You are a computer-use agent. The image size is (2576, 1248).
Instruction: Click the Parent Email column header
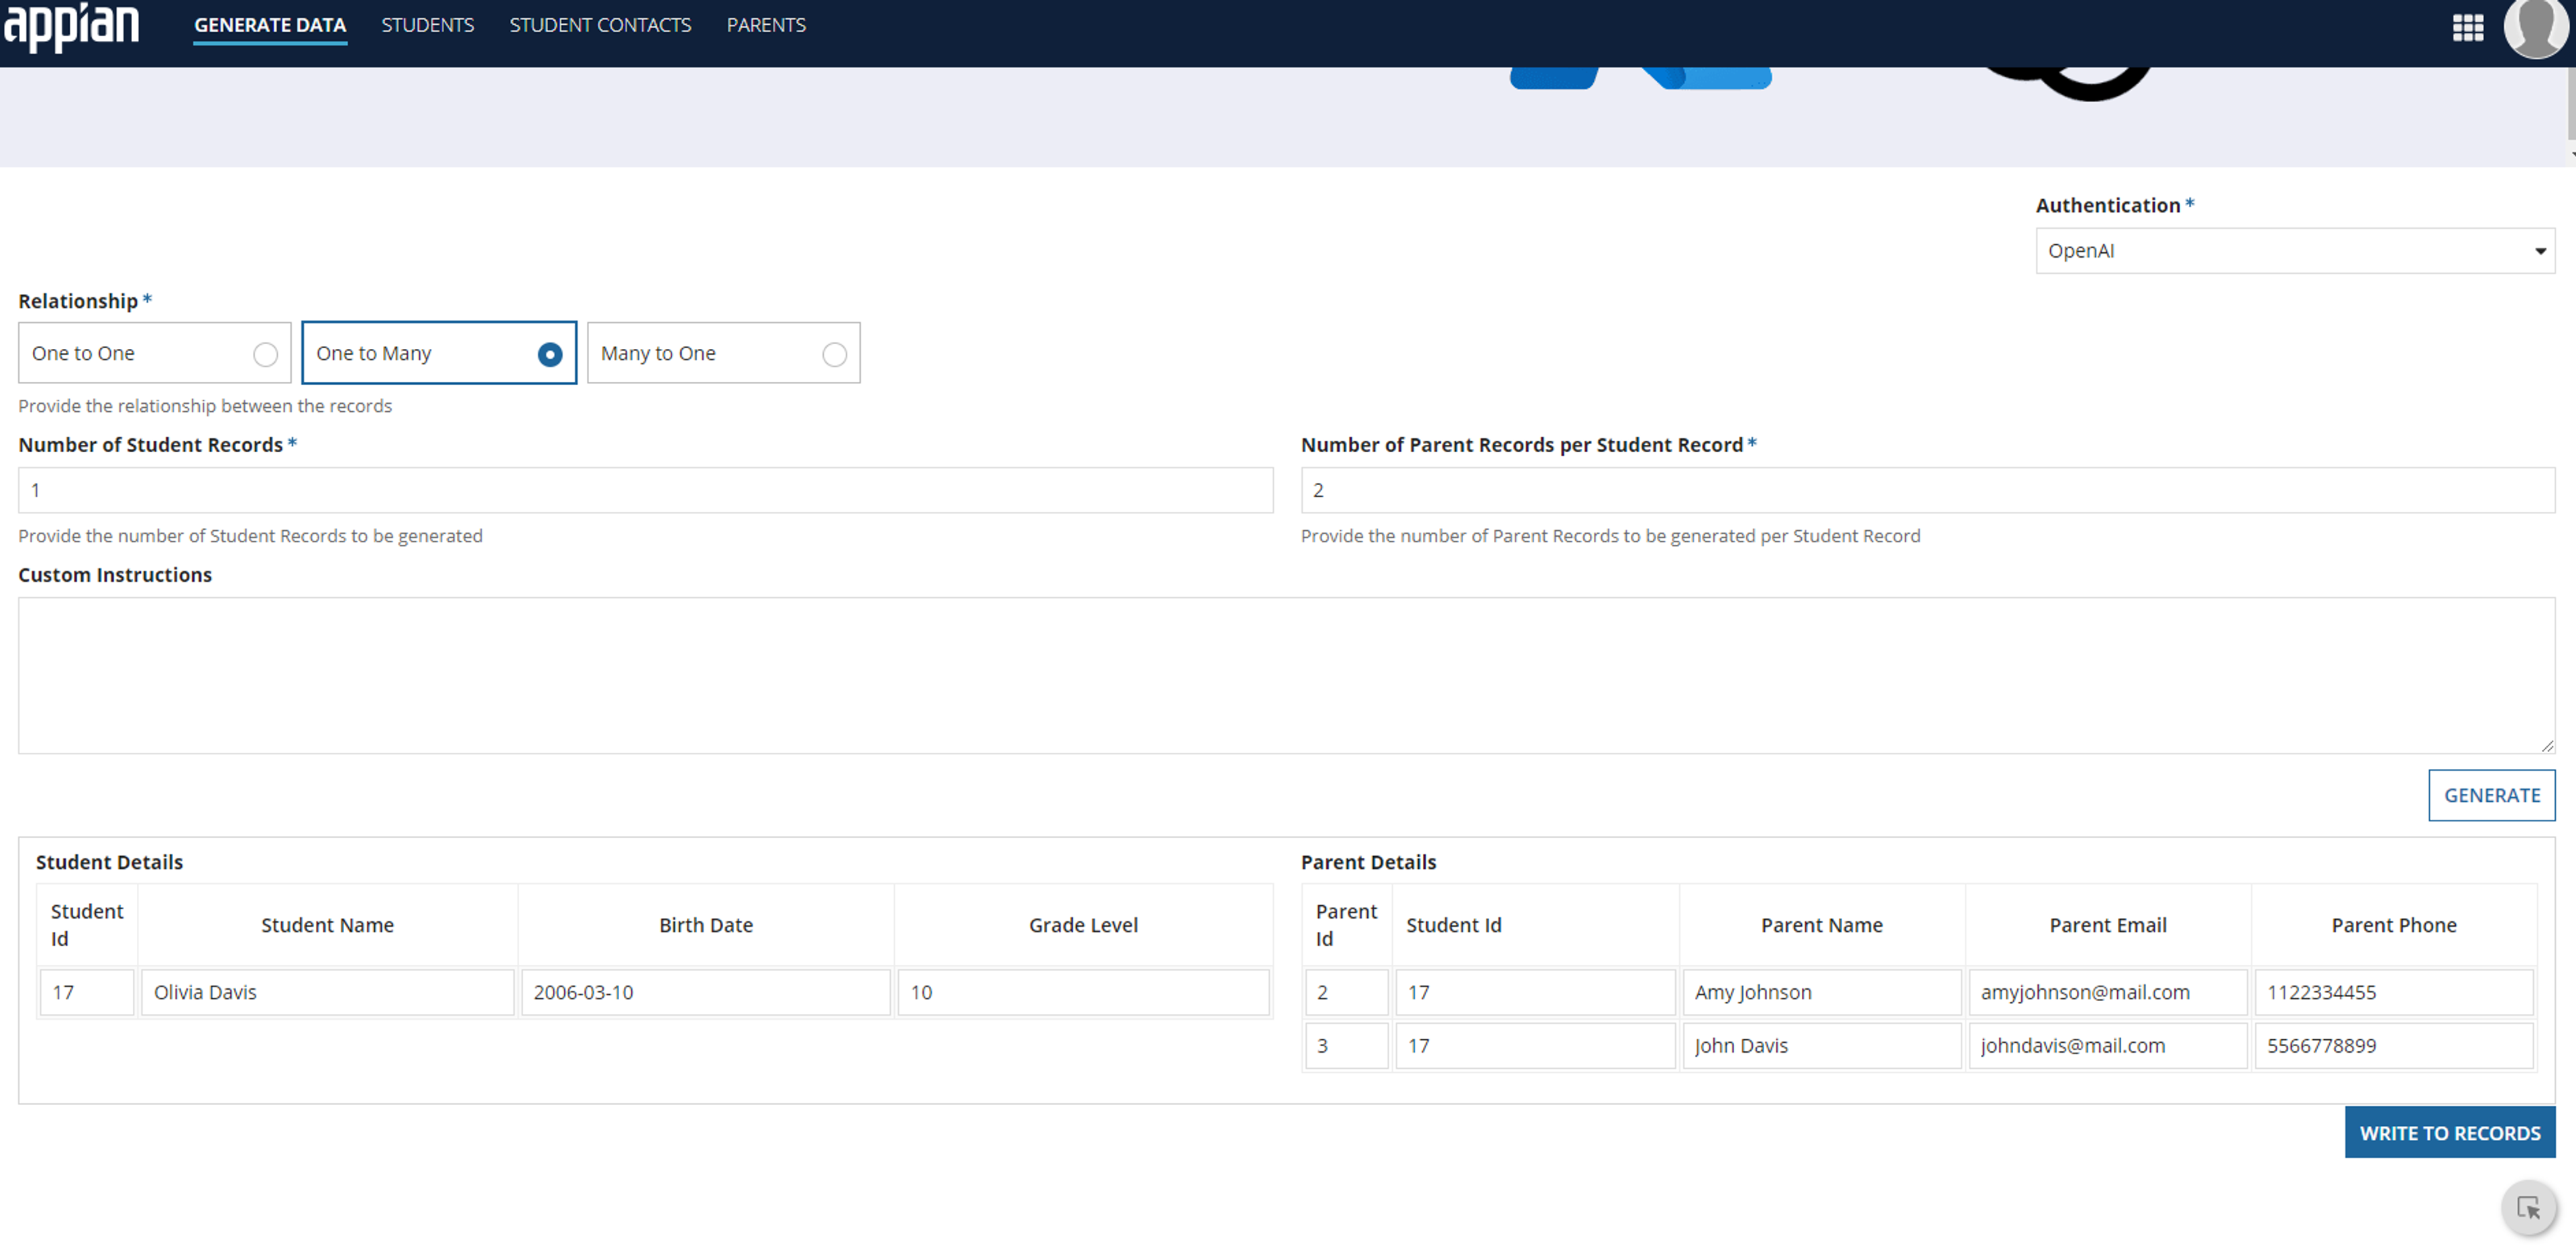click(x=2107, y=925)
